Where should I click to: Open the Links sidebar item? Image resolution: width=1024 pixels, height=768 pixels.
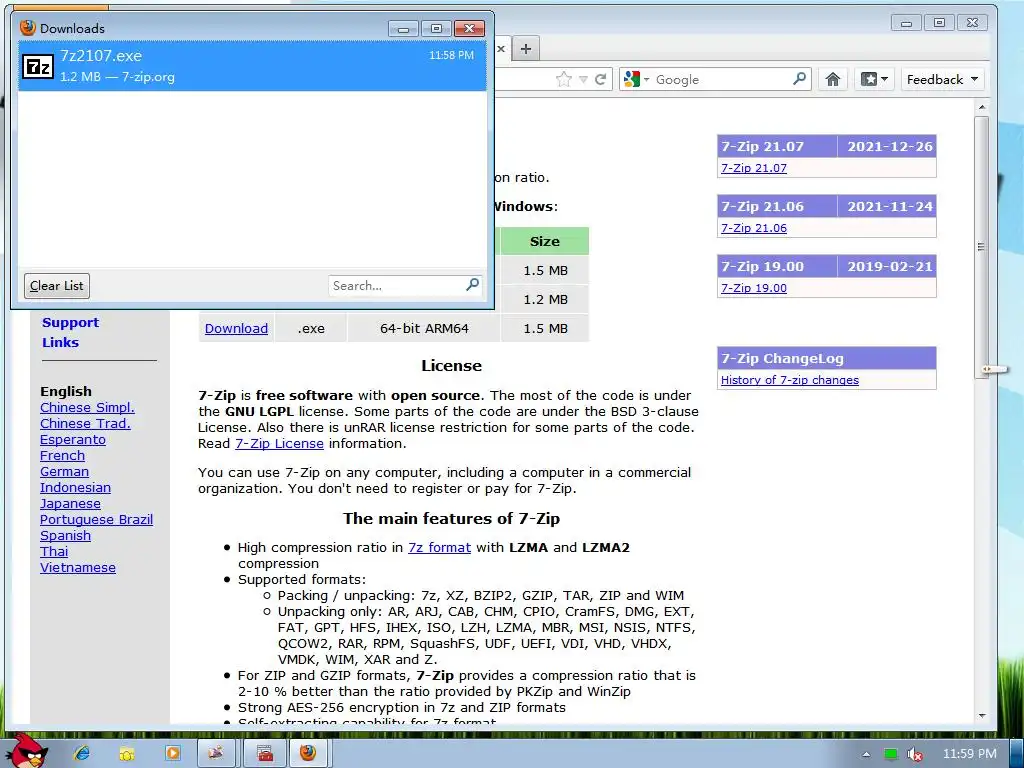(61, 342)
